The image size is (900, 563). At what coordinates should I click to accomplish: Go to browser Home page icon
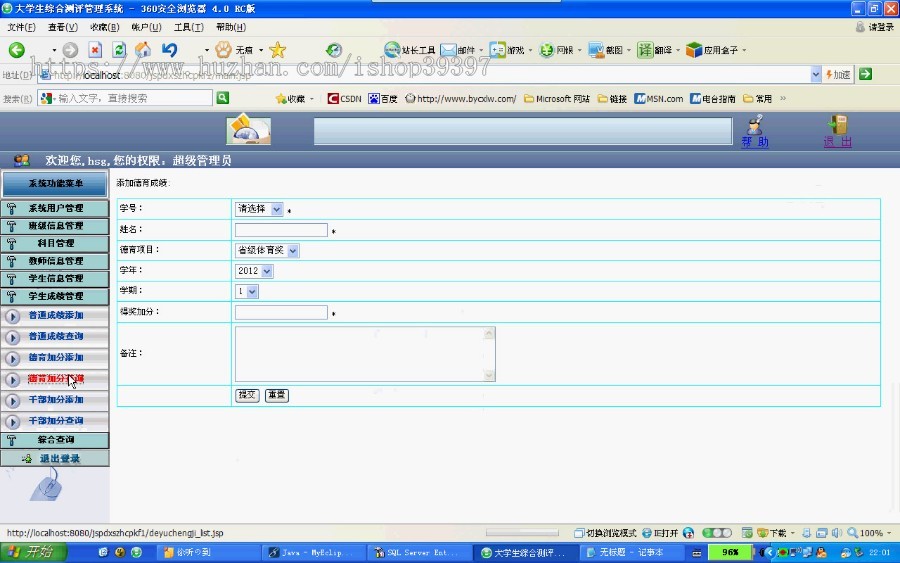click(143, 50)
